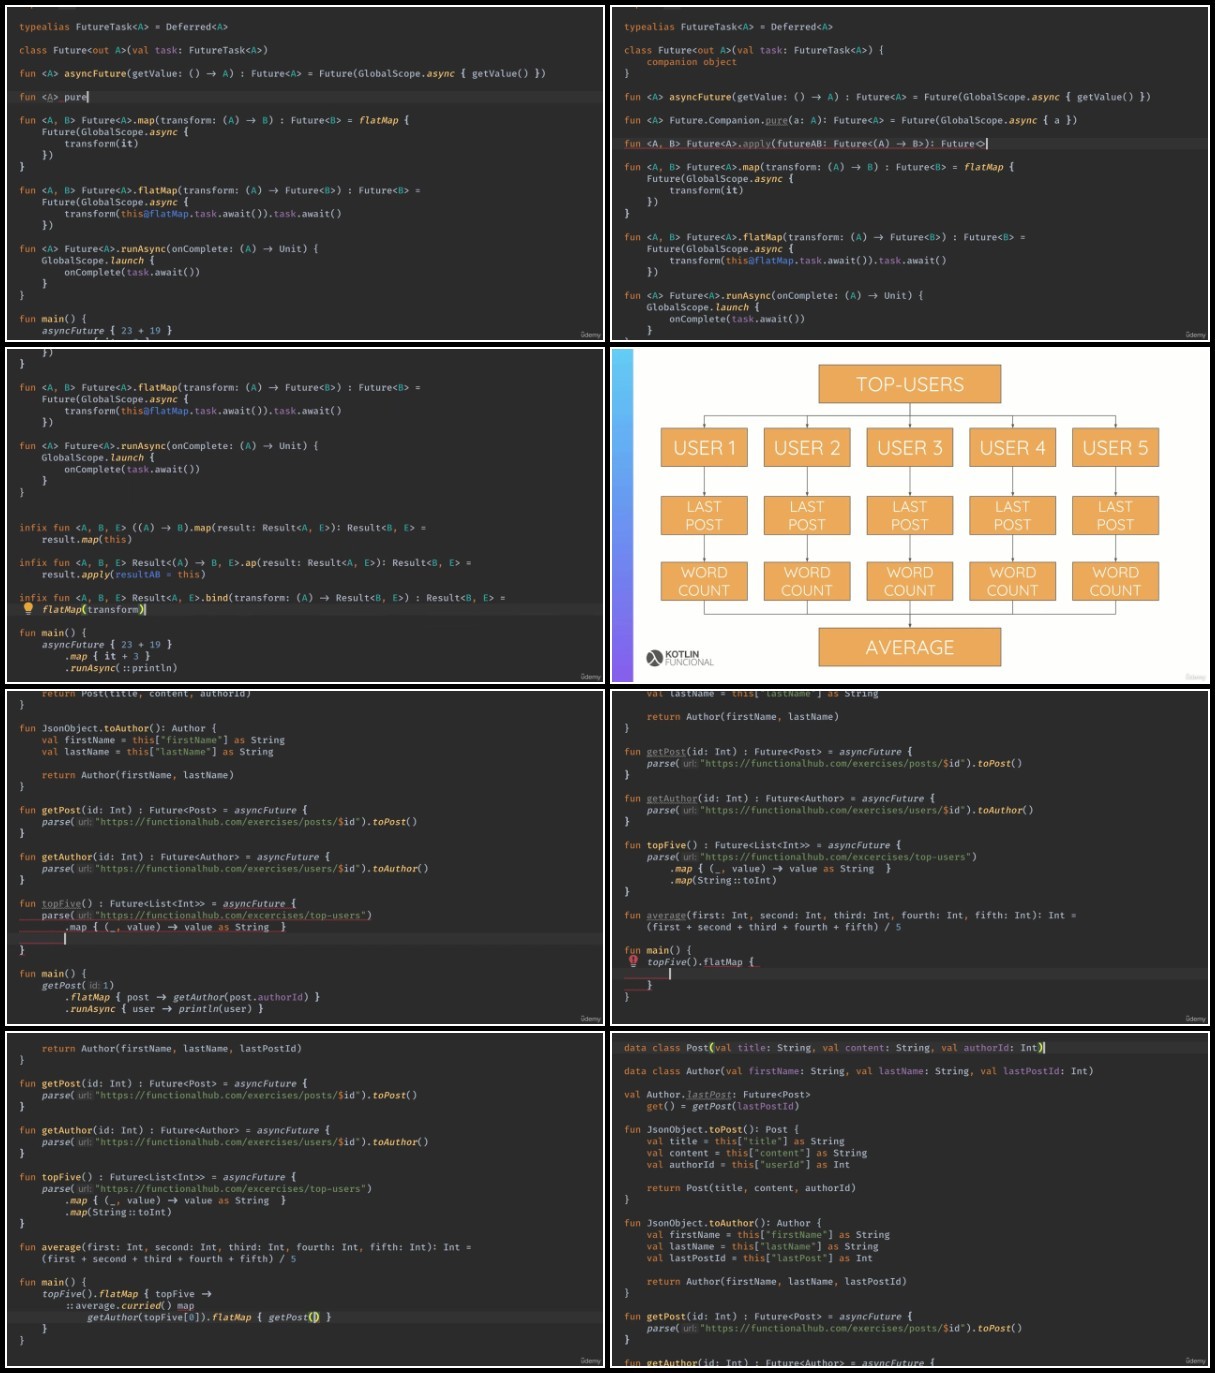Viewport: 1215px width, 1373px height.
Task: Select the TOP-USERS box in the diagram
Action: coord(909,384)
